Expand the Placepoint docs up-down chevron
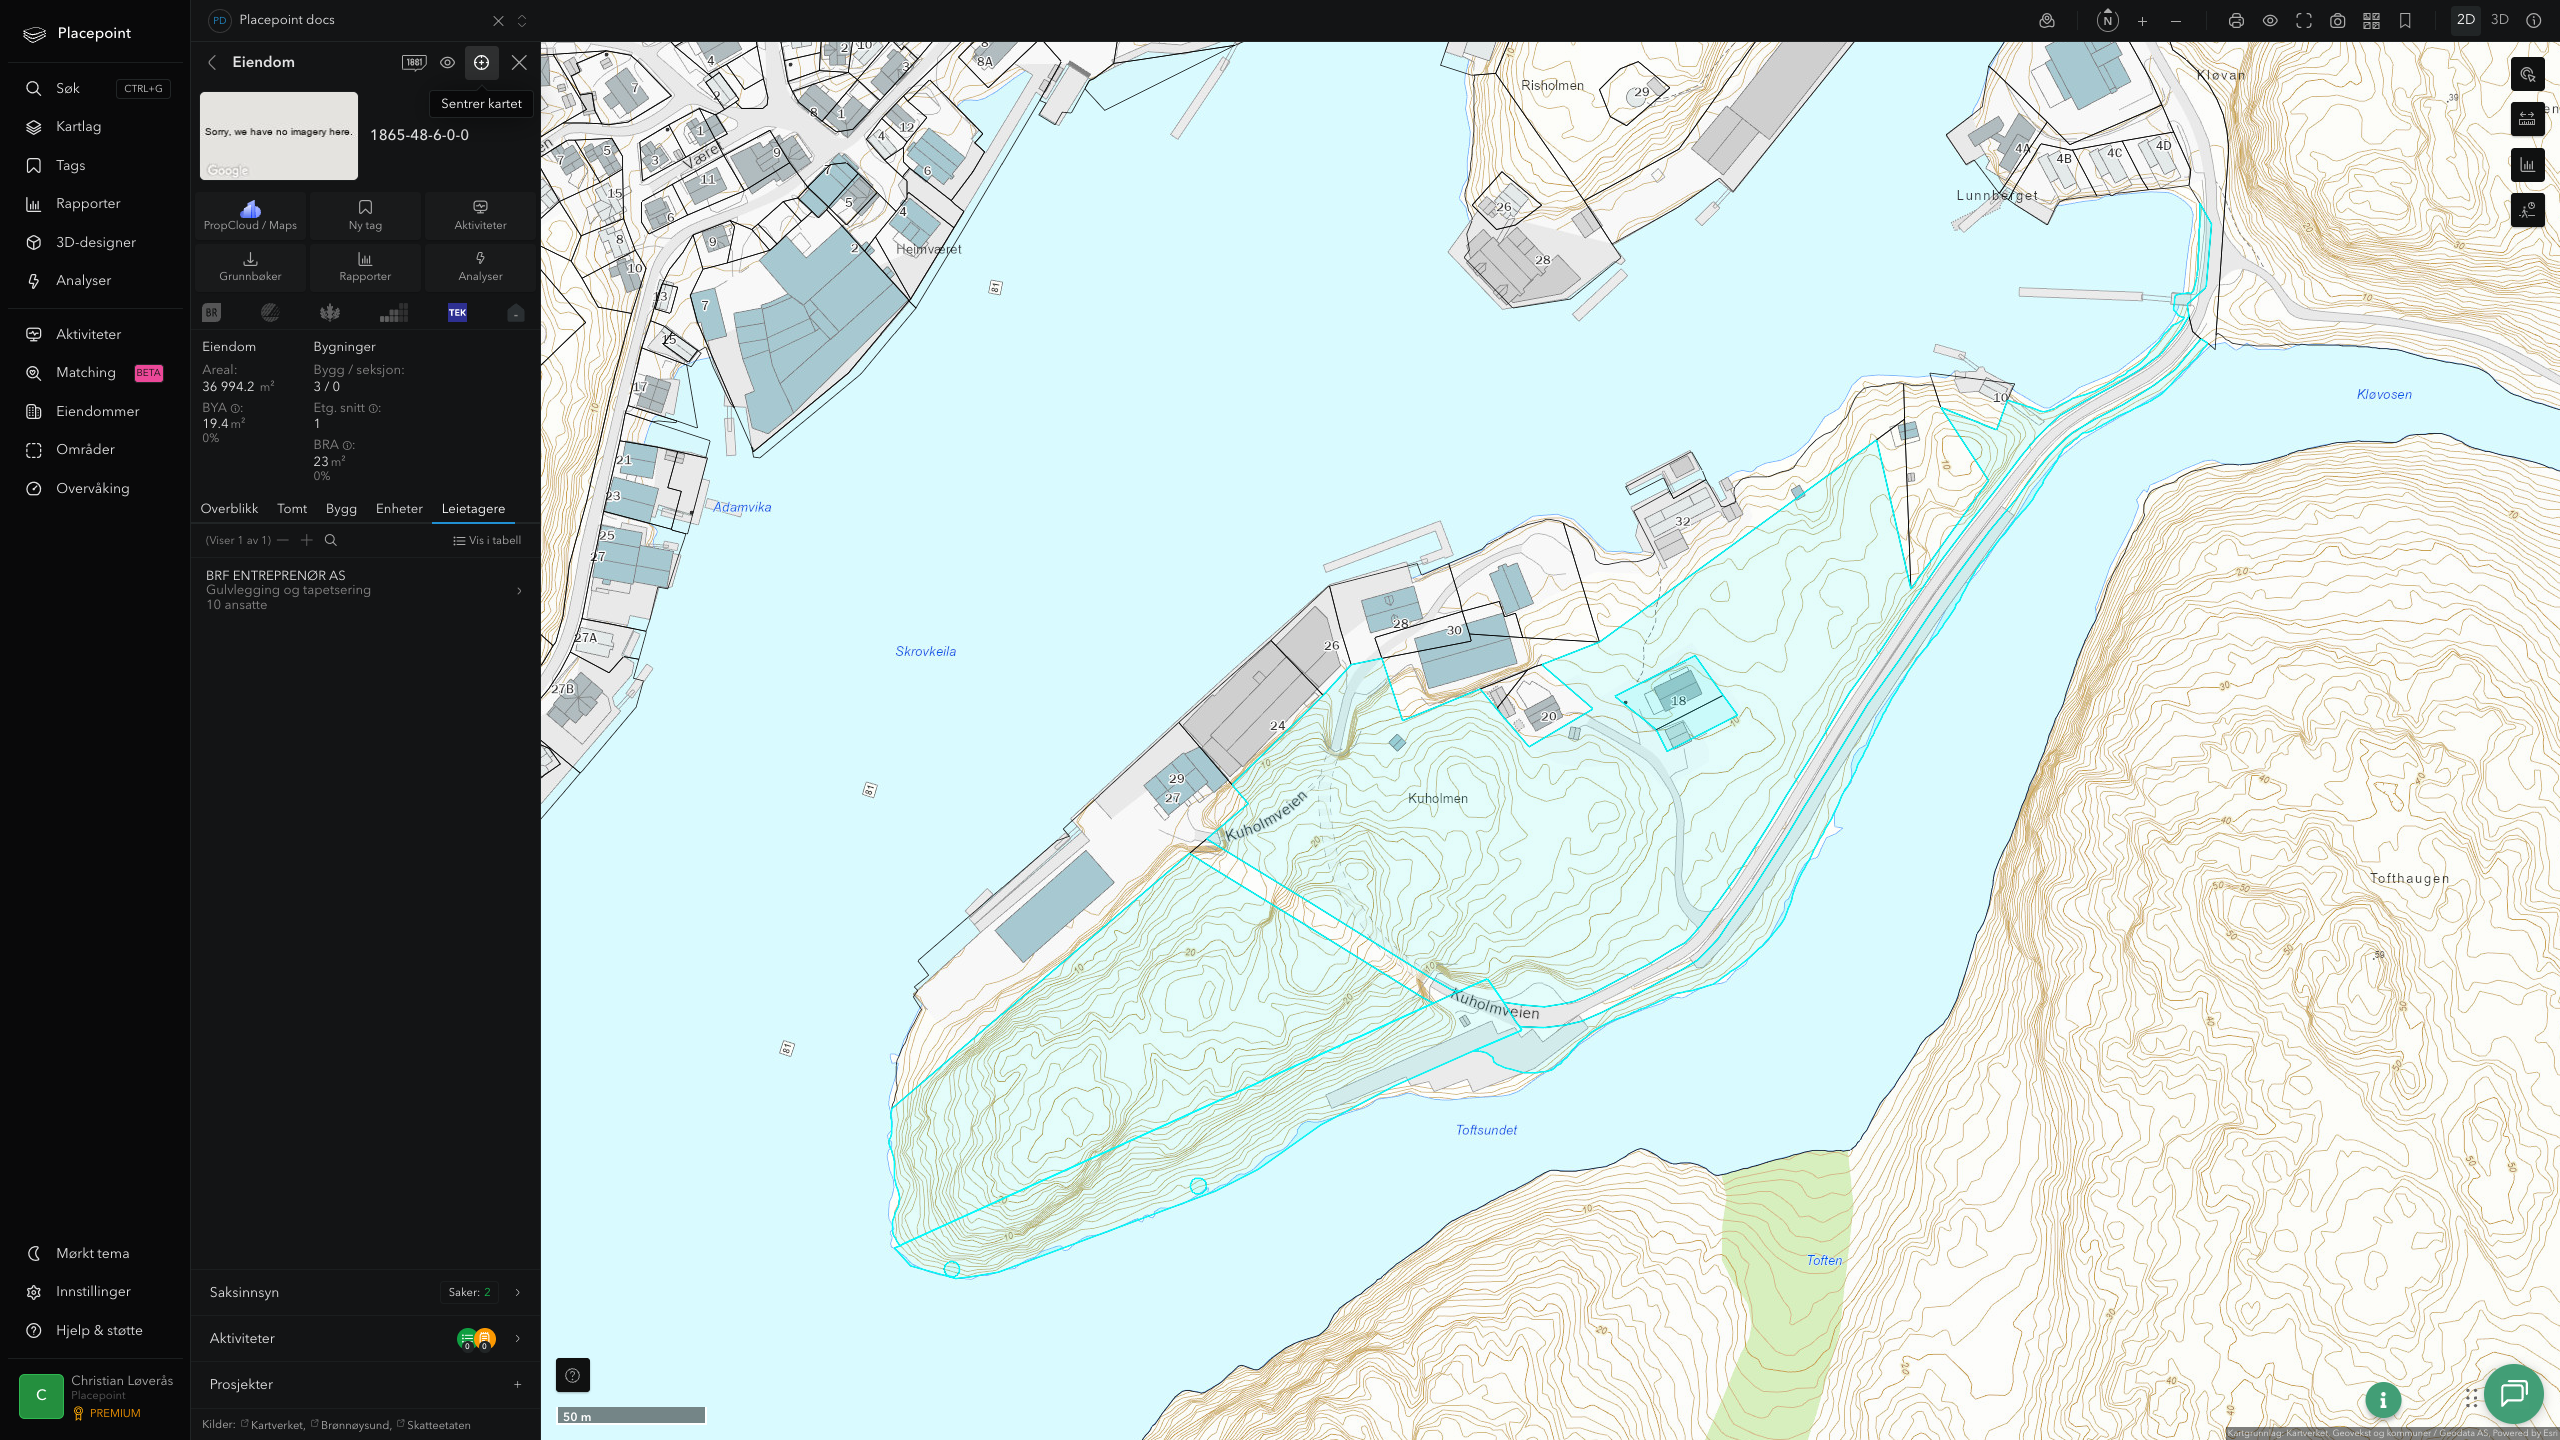Image resolution: width=2560 pixels, height=1440 pixels. [522, 20]
